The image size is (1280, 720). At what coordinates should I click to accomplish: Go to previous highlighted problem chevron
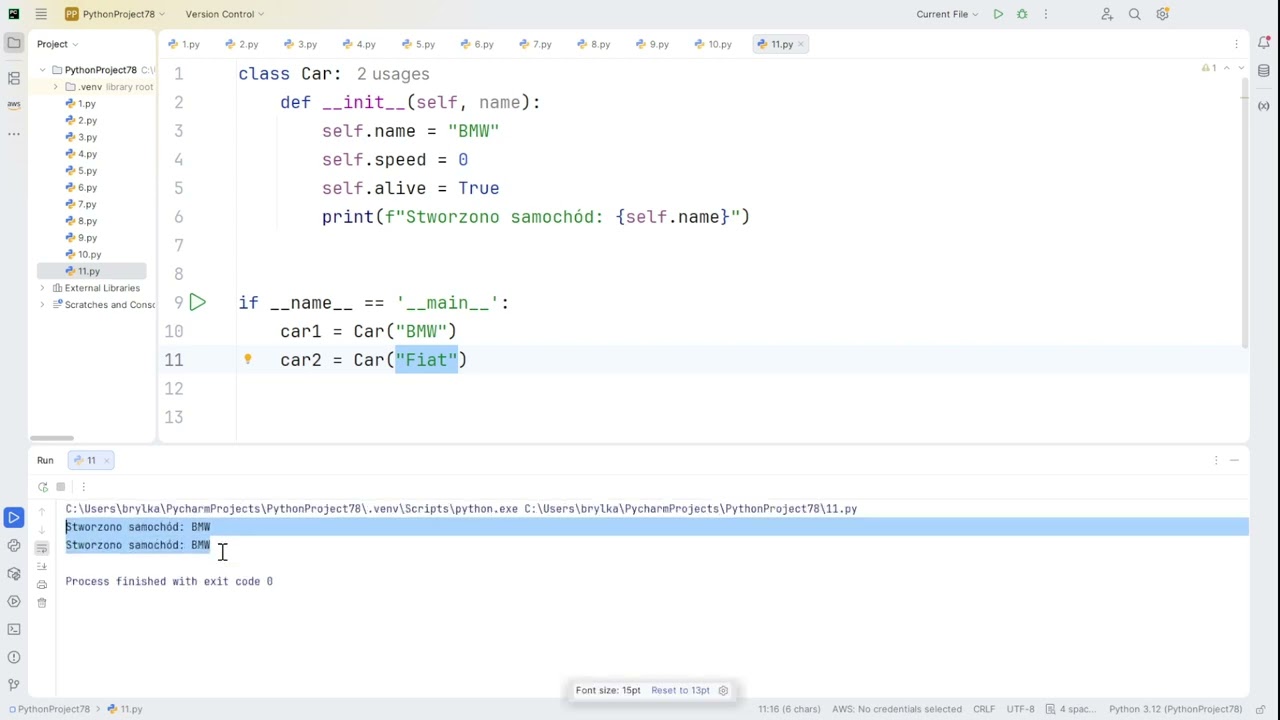click(1226, 68)
